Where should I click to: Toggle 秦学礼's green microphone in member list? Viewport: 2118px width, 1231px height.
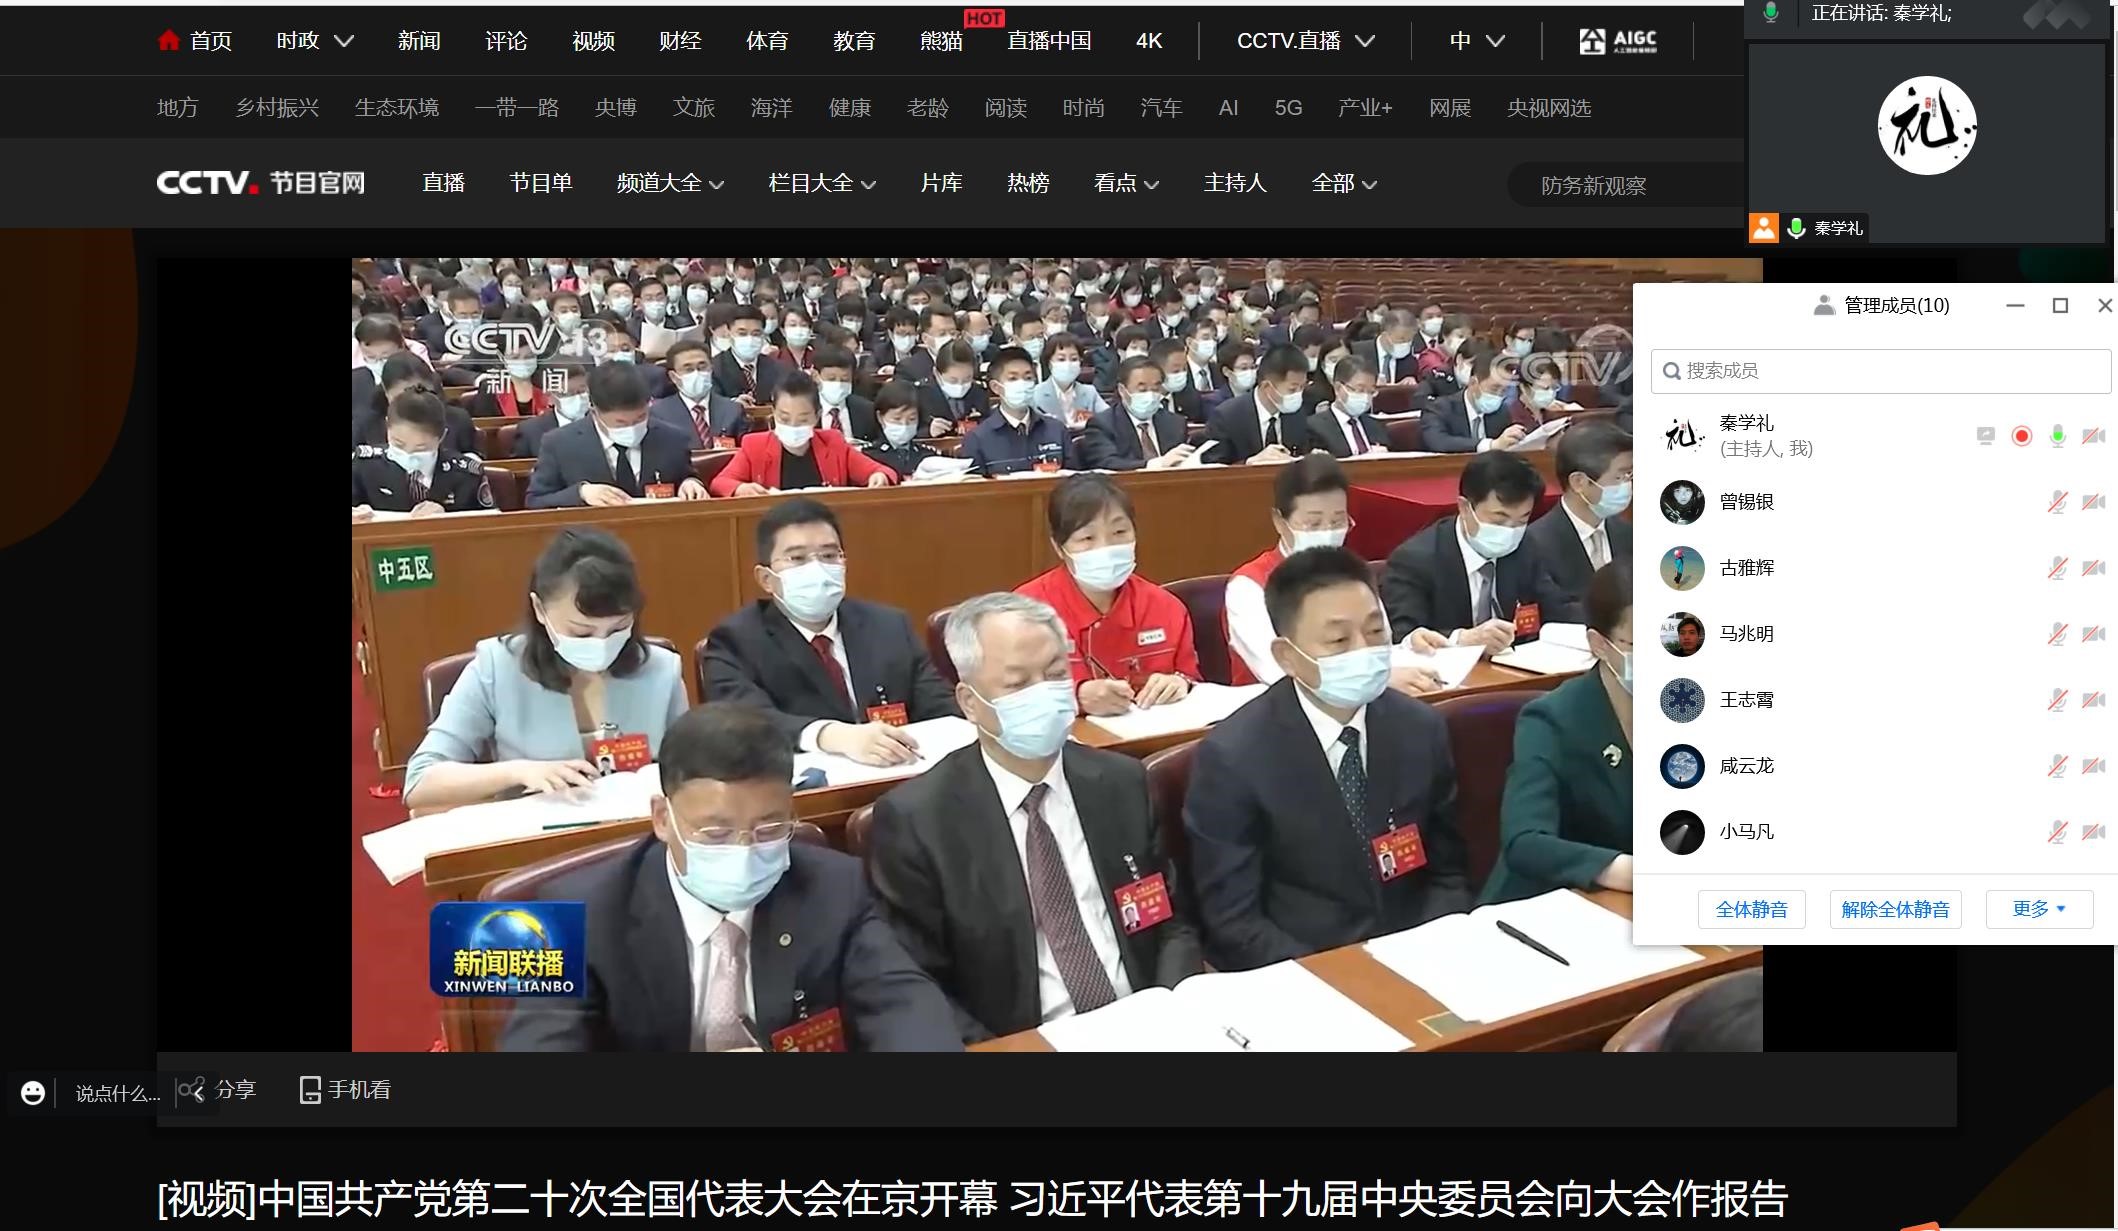(2057, 436)
